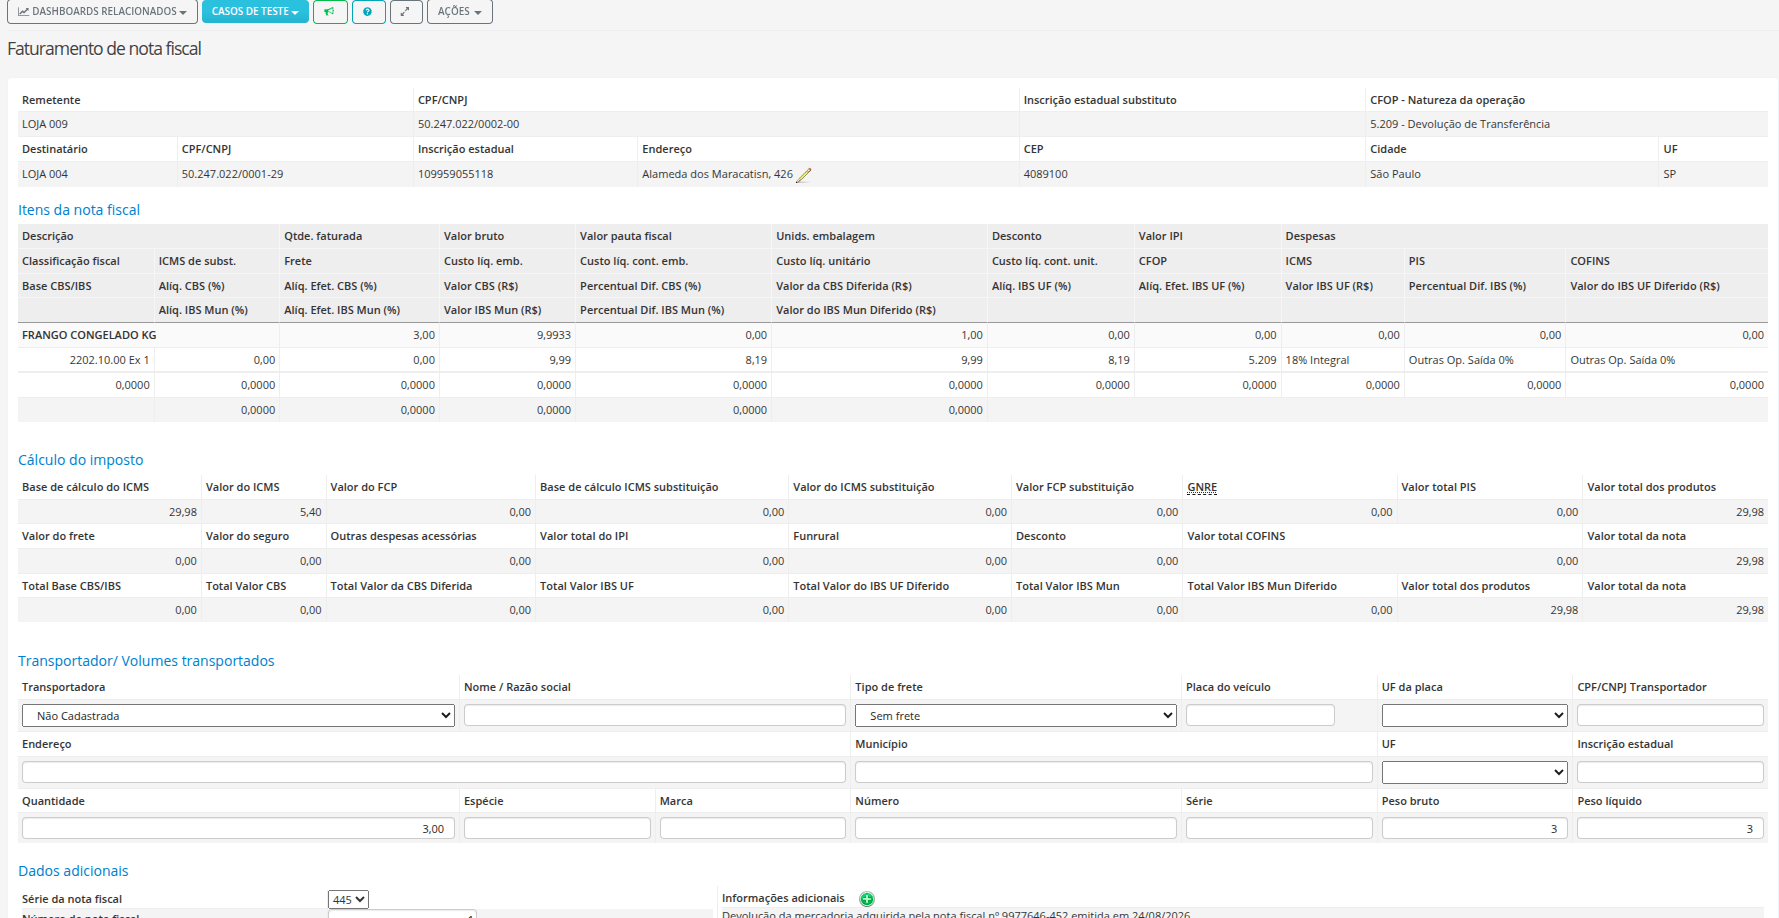Click the classification code 2202.10.00 Ex 1
Viewport: 1779px width, 918px height.
[109, 361]
